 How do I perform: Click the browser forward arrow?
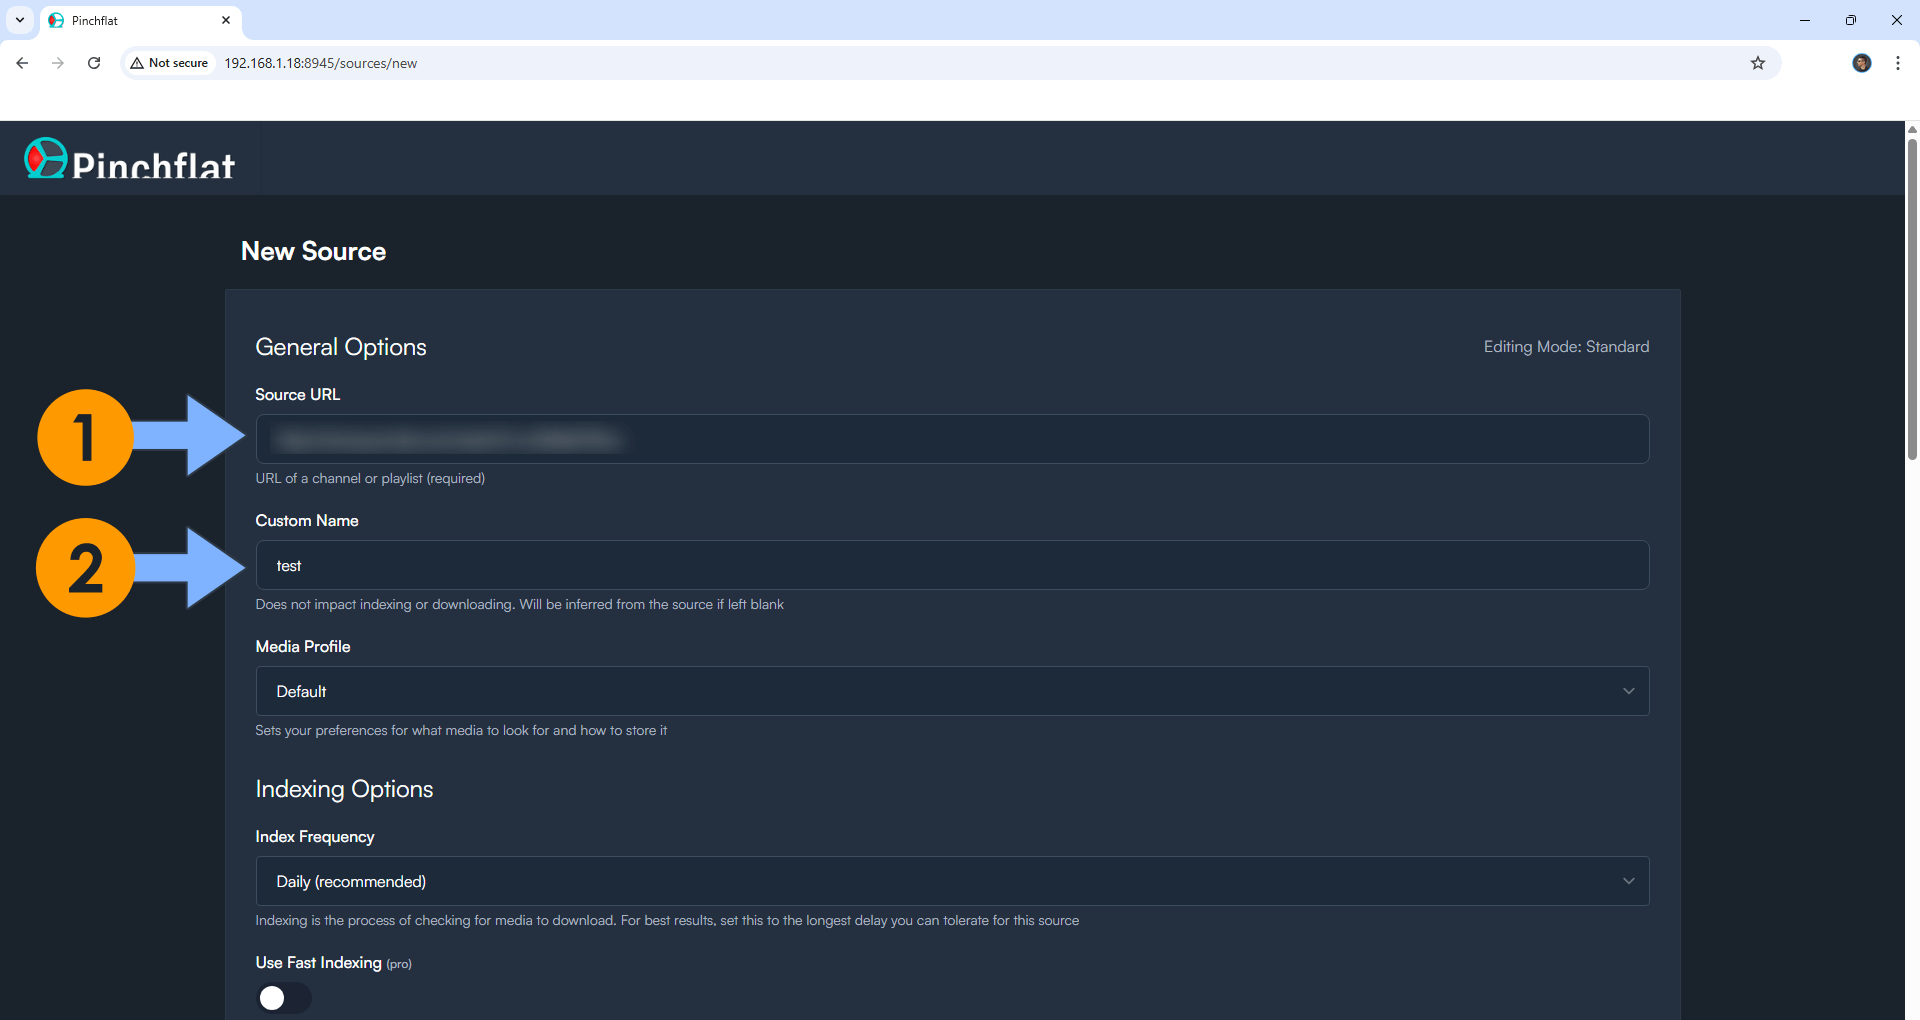[x=58, y=63]
